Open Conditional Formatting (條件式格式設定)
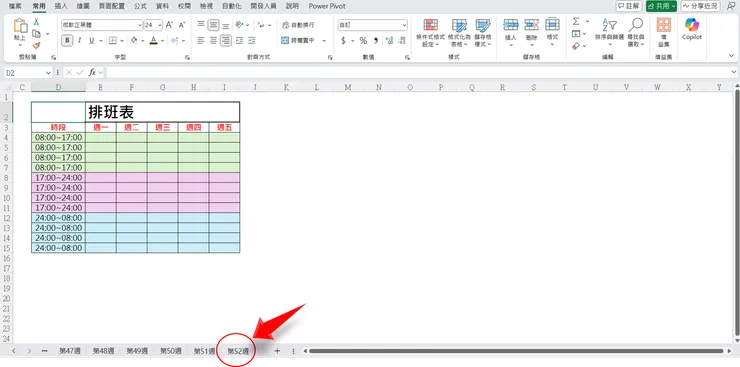Image resolution: width=740 pixels, height=367 pixels. point(430,33)
